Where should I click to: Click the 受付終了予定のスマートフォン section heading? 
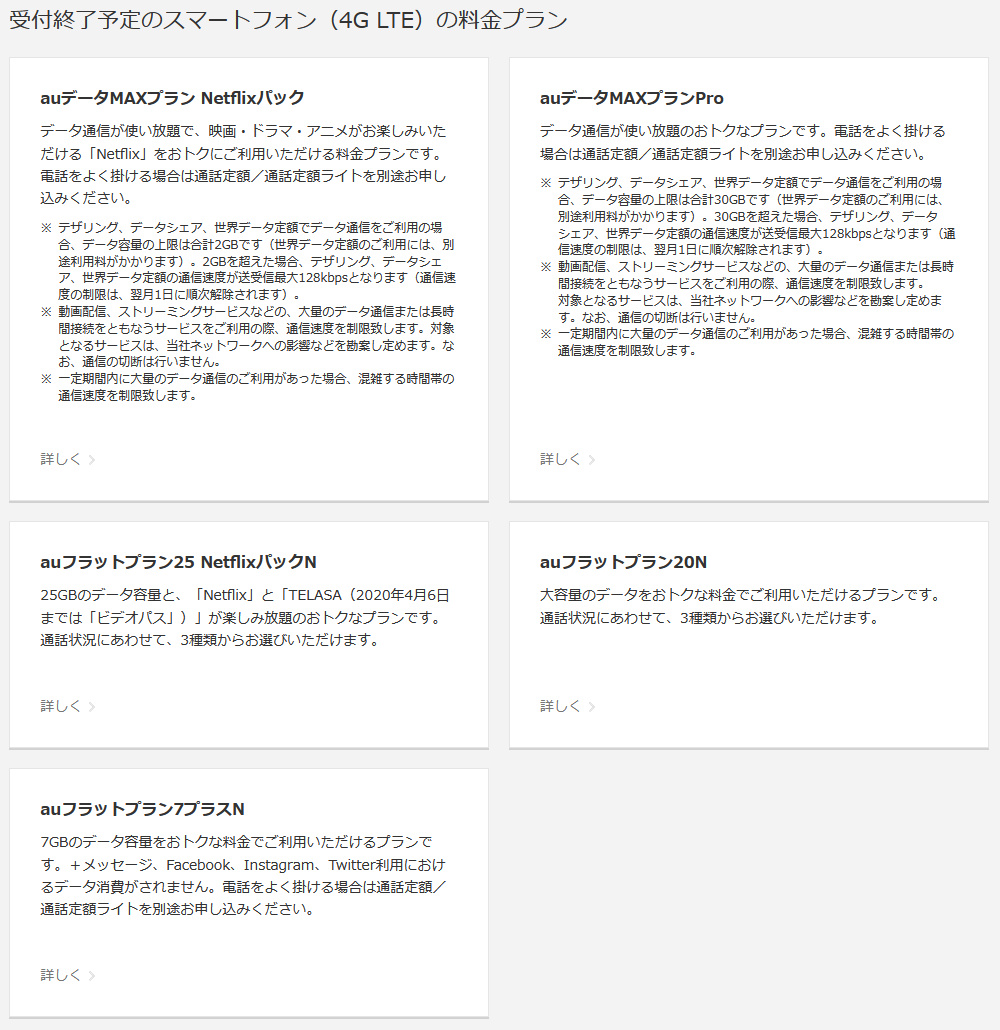coord(288,20)
